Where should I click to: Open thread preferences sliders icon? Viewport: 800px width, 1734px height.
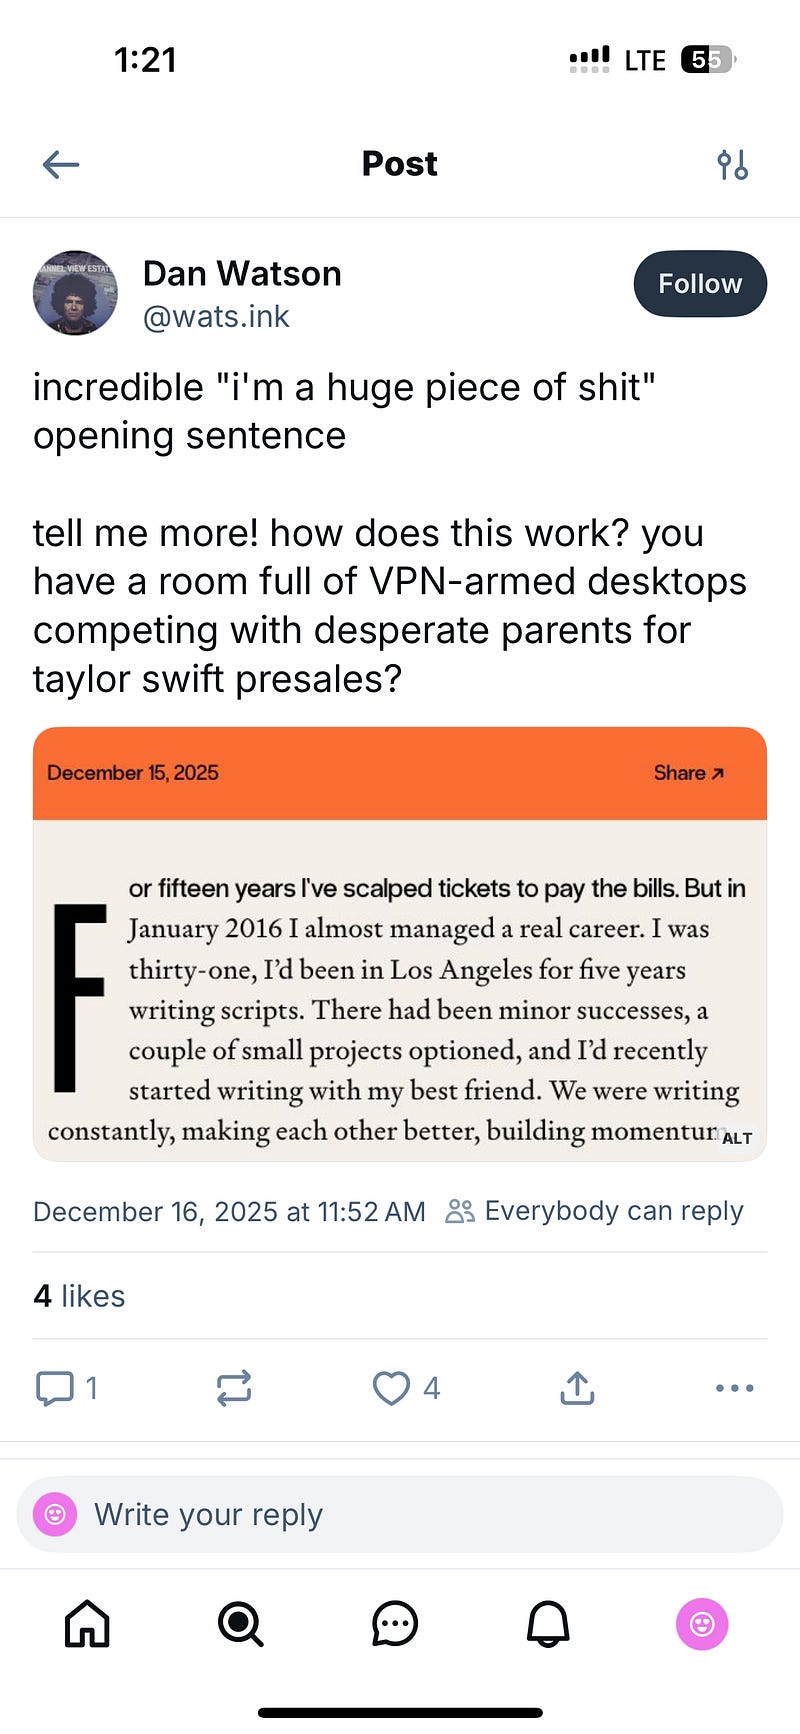(733, 164)
